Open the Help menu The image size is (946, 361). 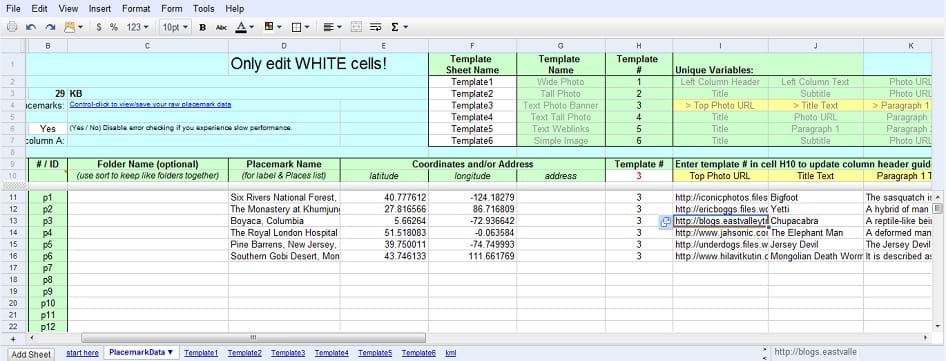point(235,9)
